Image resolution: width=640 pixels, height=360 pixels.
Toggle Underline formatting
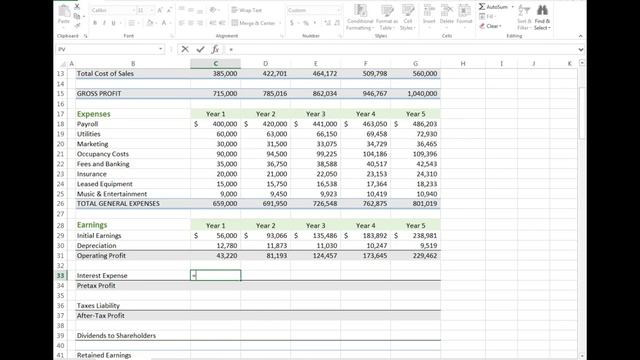[113, 23]
